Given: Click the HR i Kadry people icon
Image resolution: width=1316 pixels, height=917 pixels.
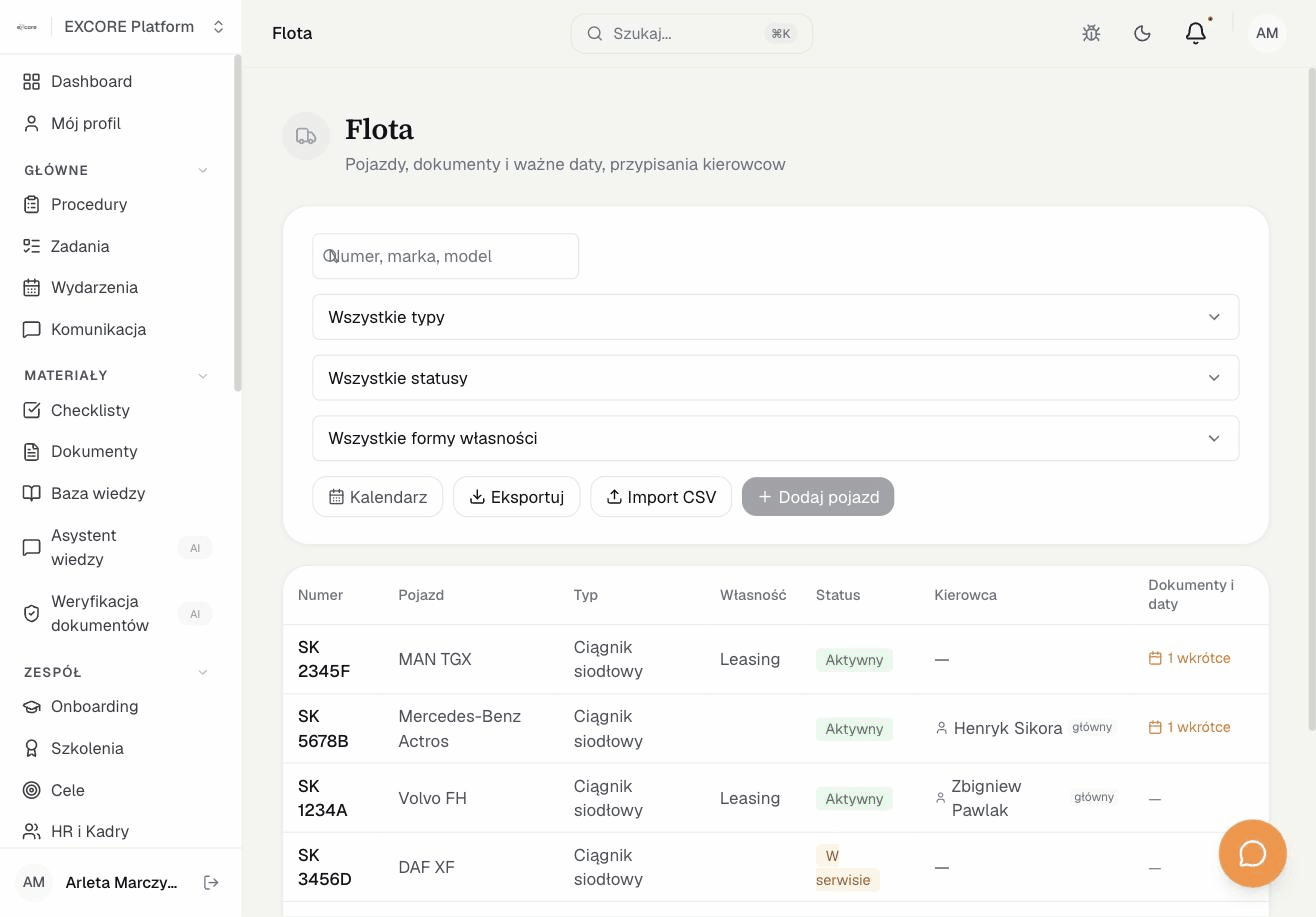Looking at the screenshot, I should (x=32, y=831).
